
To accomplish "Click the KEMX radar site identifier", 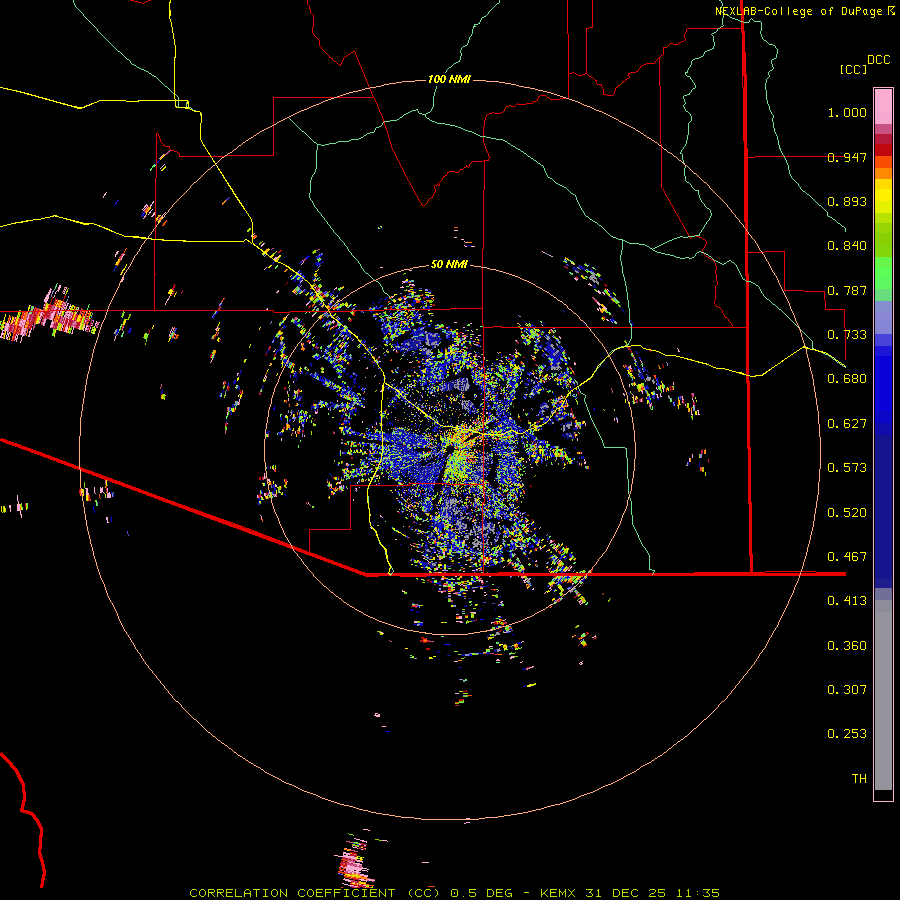I will click(559, 893).
